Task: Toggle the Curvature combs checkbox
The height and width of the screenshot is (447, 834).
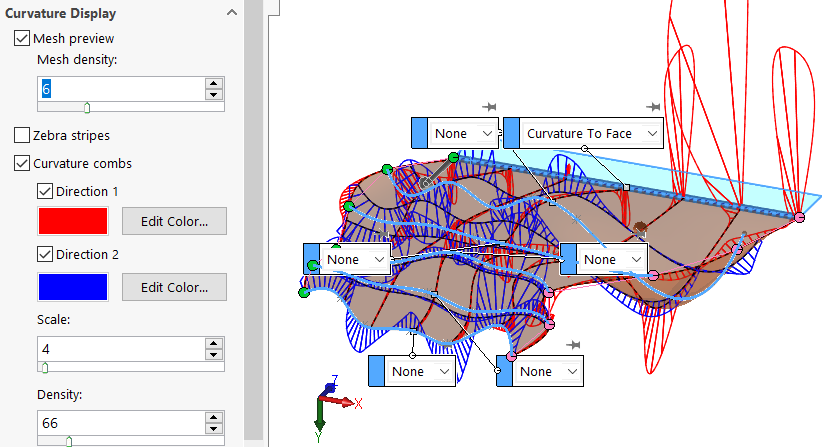Action: tap(22, 163)
